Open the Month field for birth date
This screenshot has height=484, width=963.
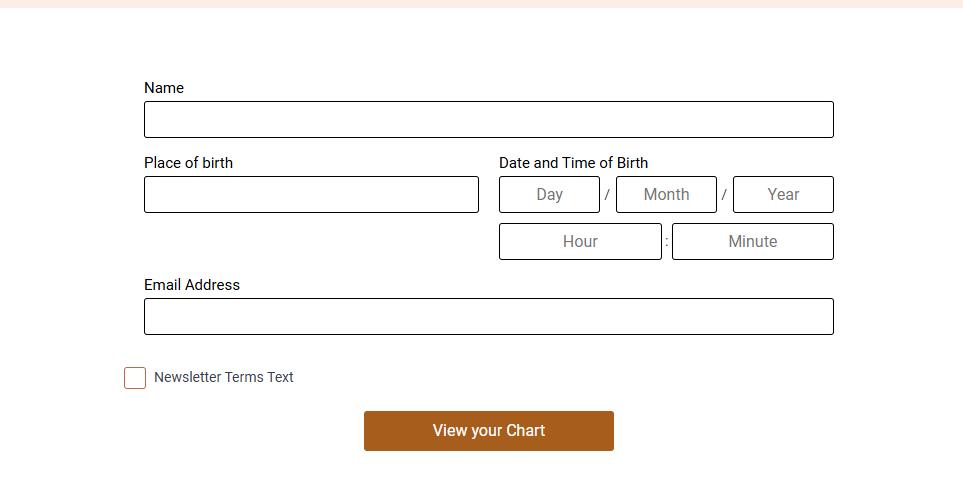666,195
